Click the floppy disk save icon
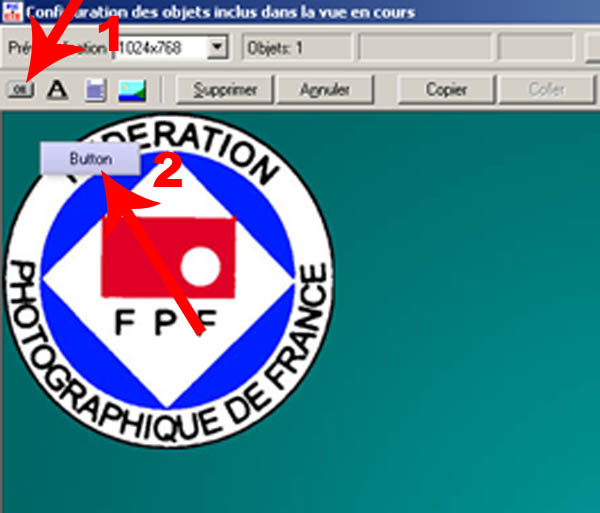Image resolution: width=600 pixels, height=513 pixels. click(x=95, y=90)
